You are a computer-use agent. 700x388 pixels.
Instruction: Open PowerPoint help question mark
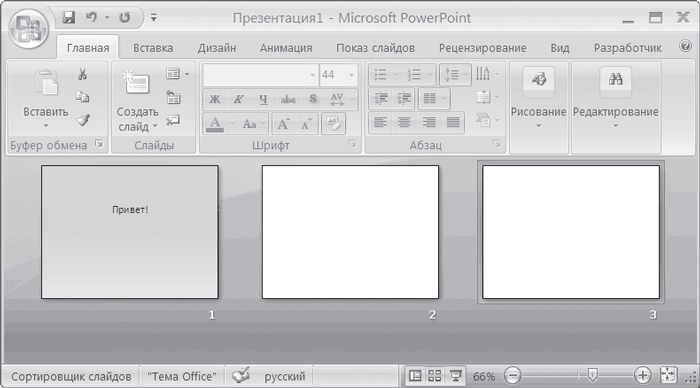[x=685, y=46]
